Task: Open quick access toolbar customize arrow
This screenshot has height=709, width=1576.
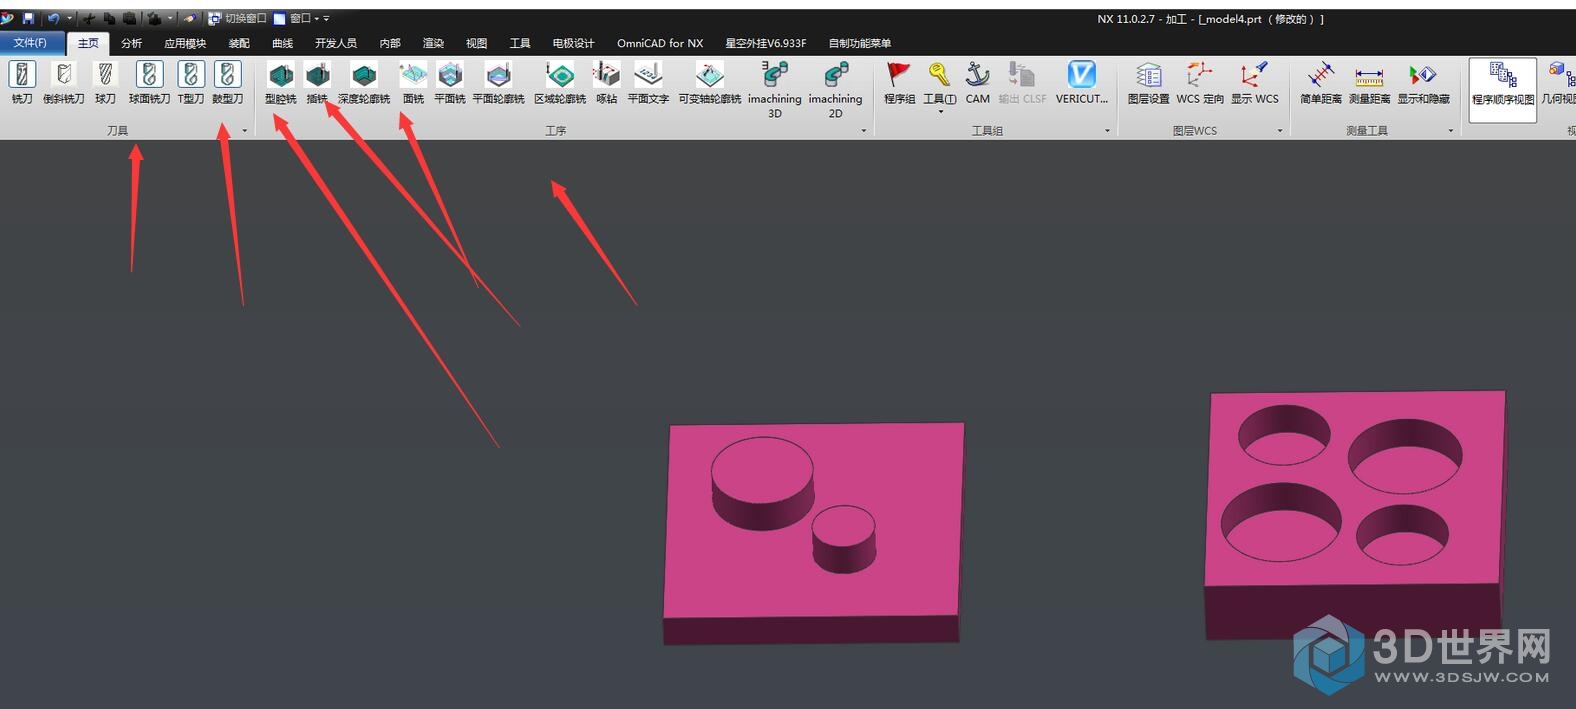Action: click(326, 18)
